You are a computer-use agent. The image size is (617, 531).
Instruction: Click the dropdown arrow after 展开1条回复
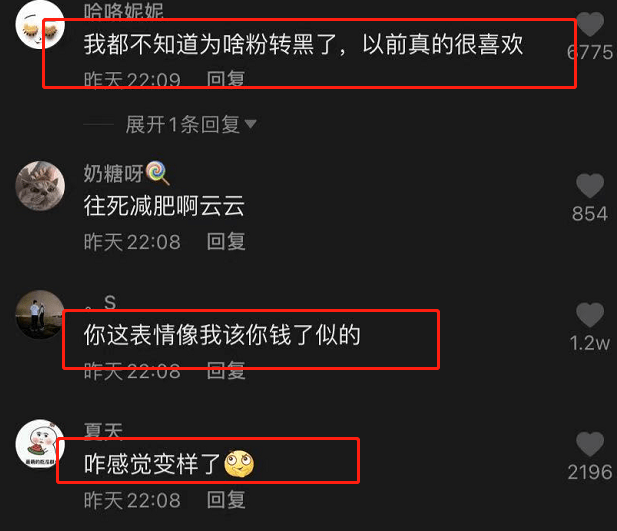251,124
